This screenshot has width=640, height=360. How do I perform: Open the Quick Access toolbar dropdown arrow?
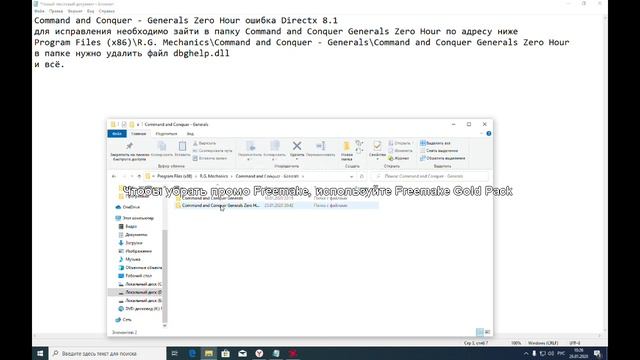(x=138, y=124)
